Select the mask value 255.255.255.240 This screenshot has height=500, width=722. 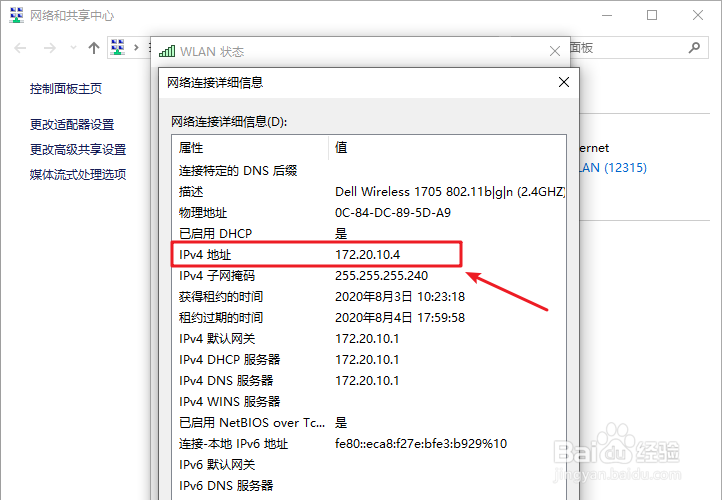pos(381,276)
